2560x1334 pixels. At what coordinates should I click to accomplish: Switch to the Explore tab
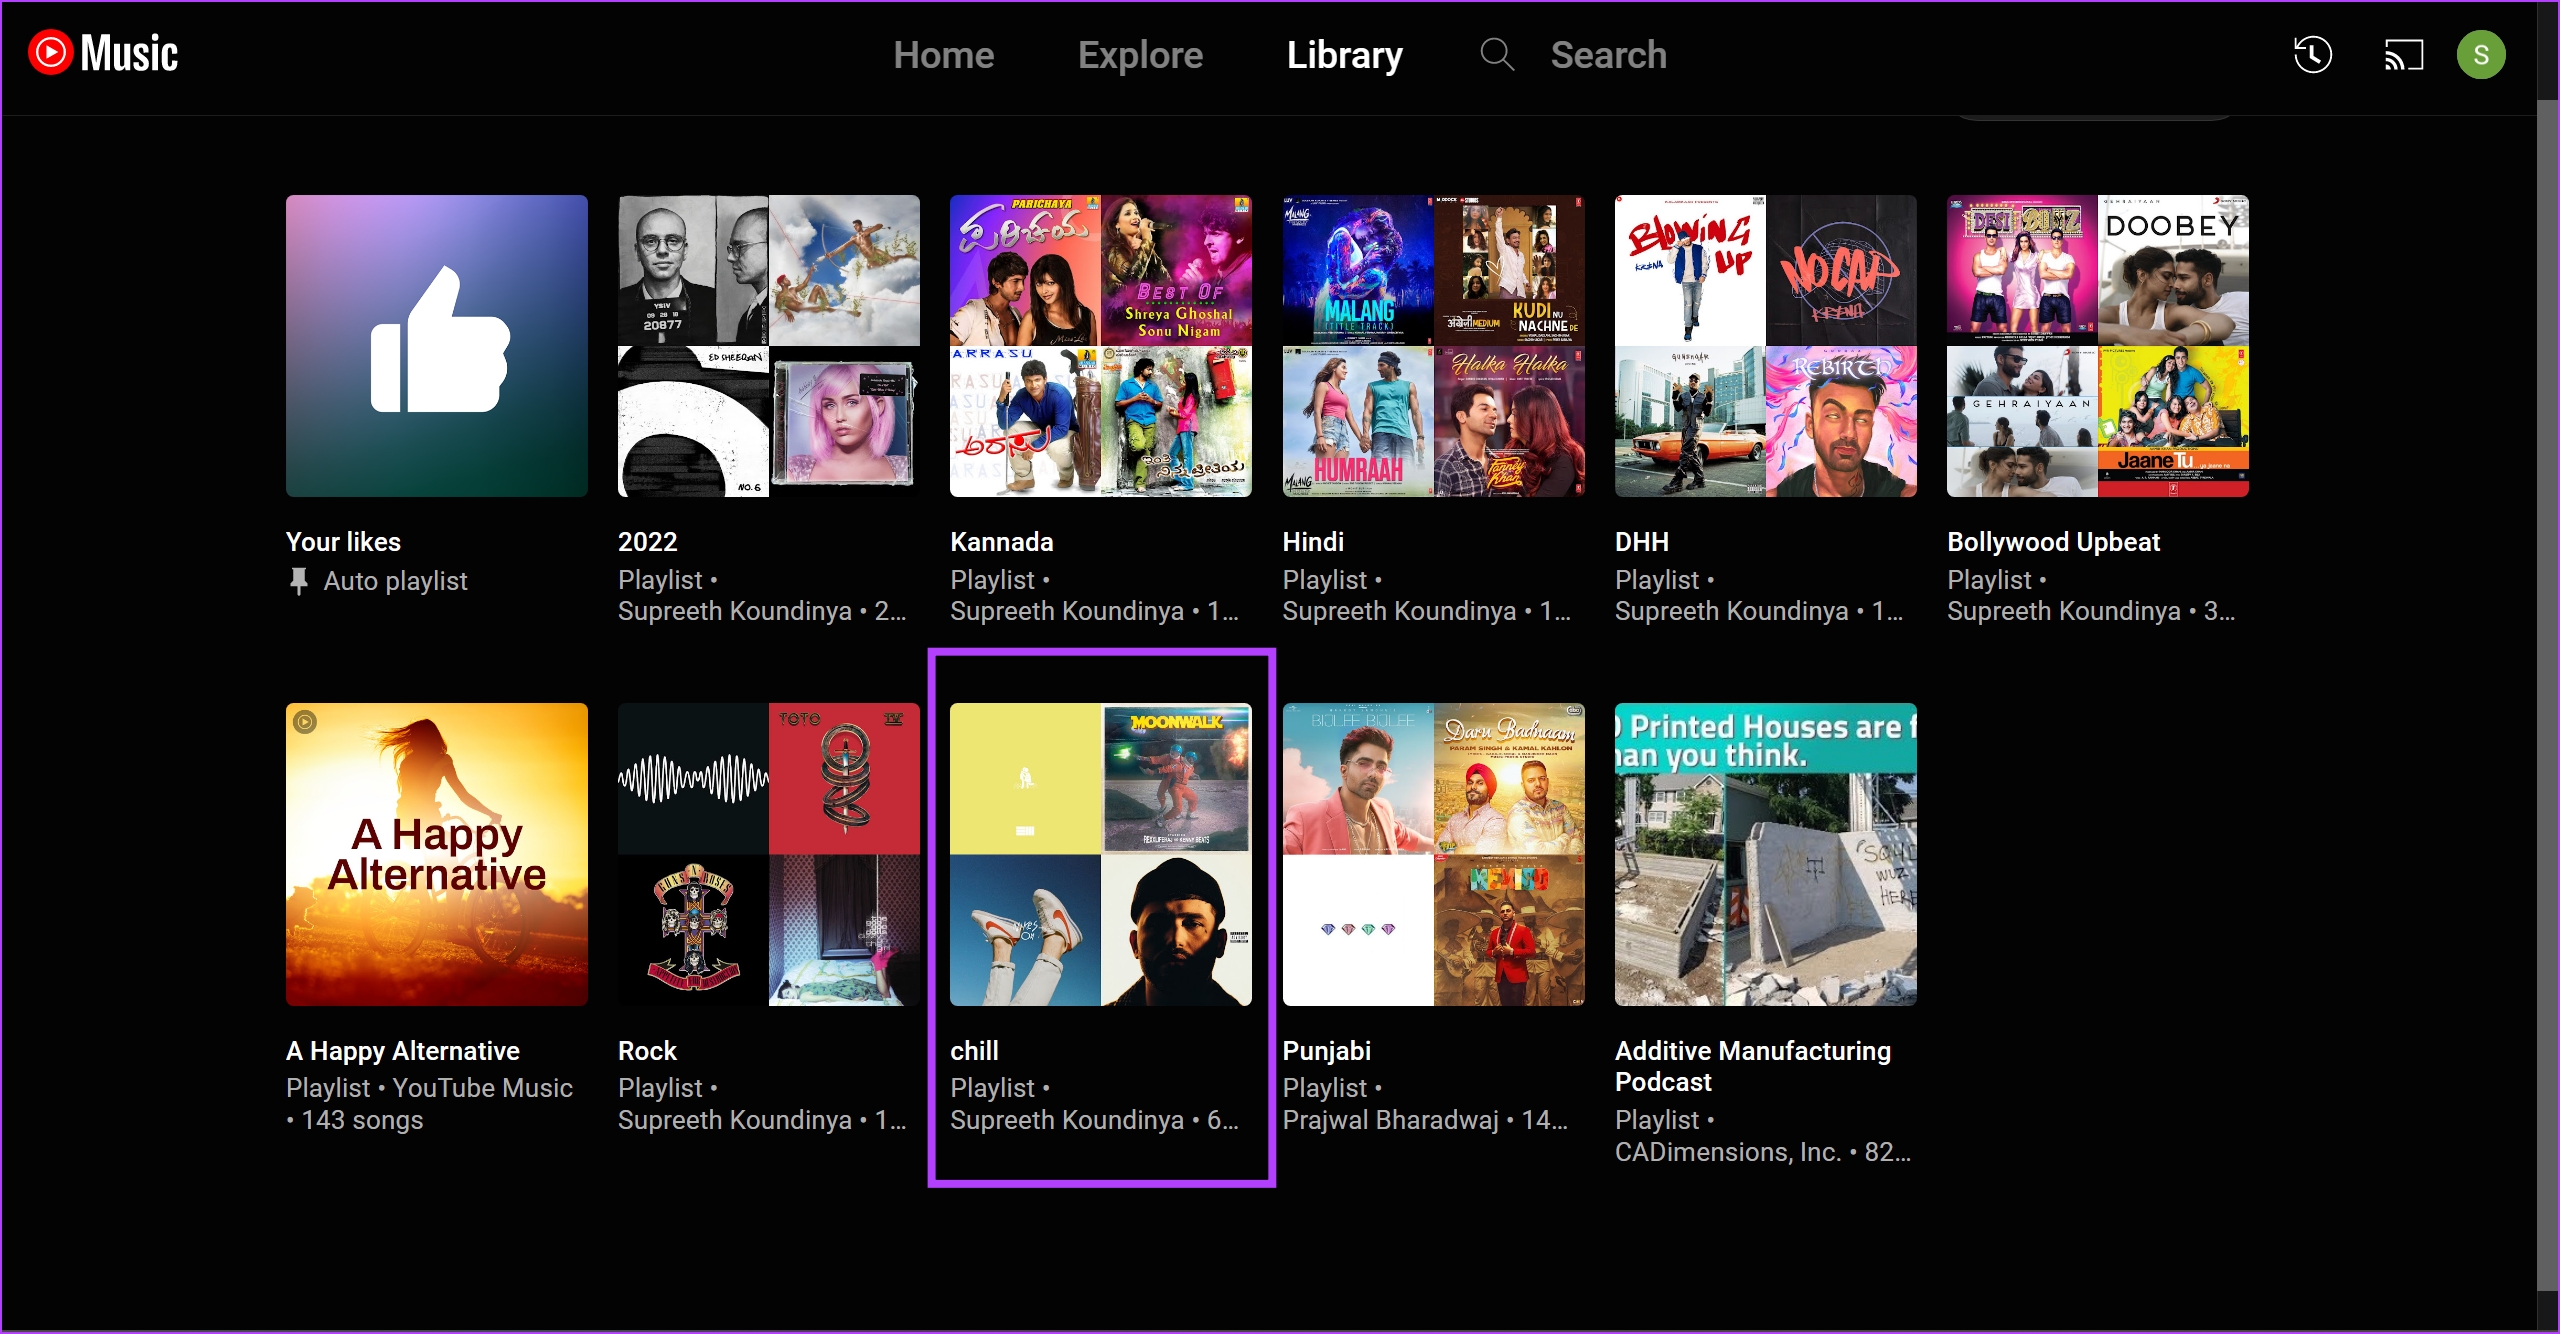[1140, 55]
